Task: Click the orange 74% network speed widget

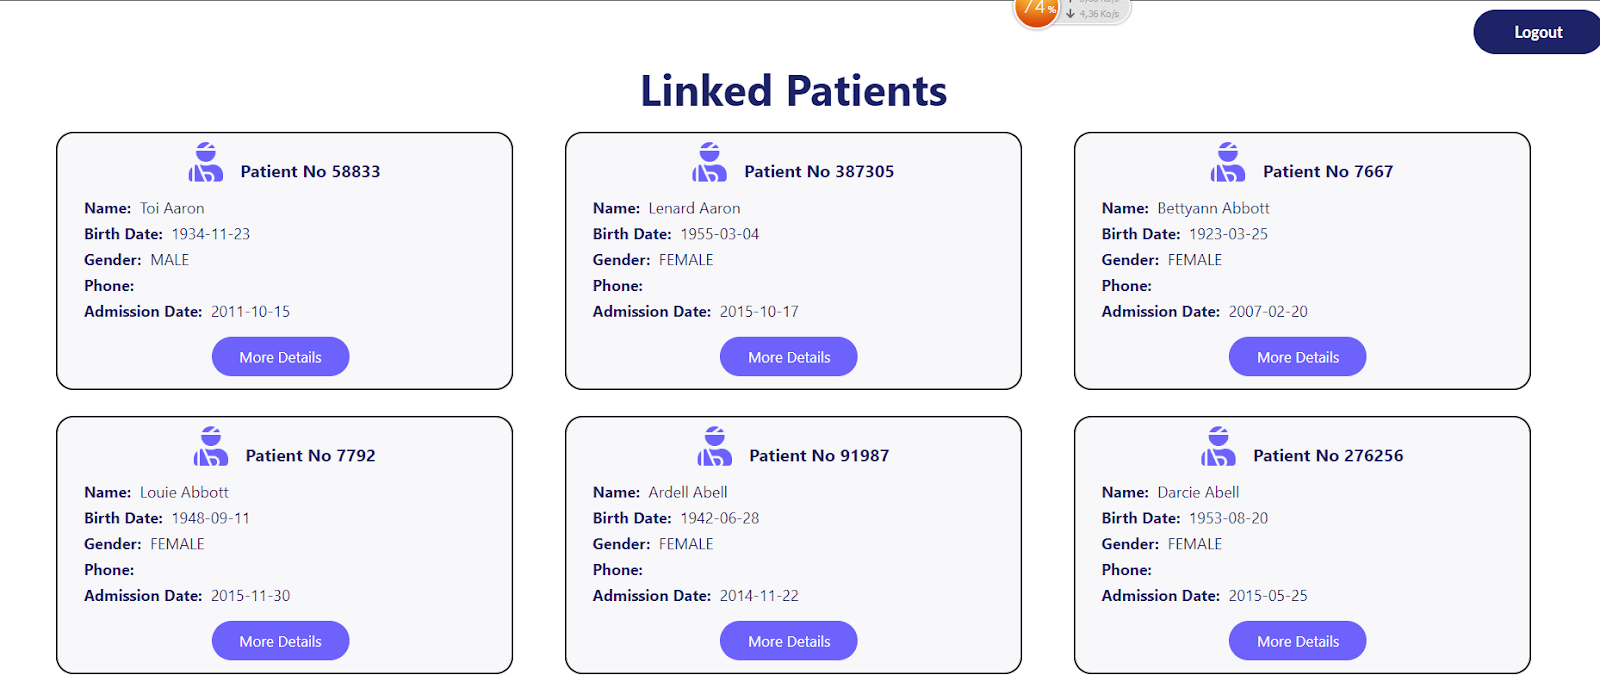Action: coord(1038,11)
